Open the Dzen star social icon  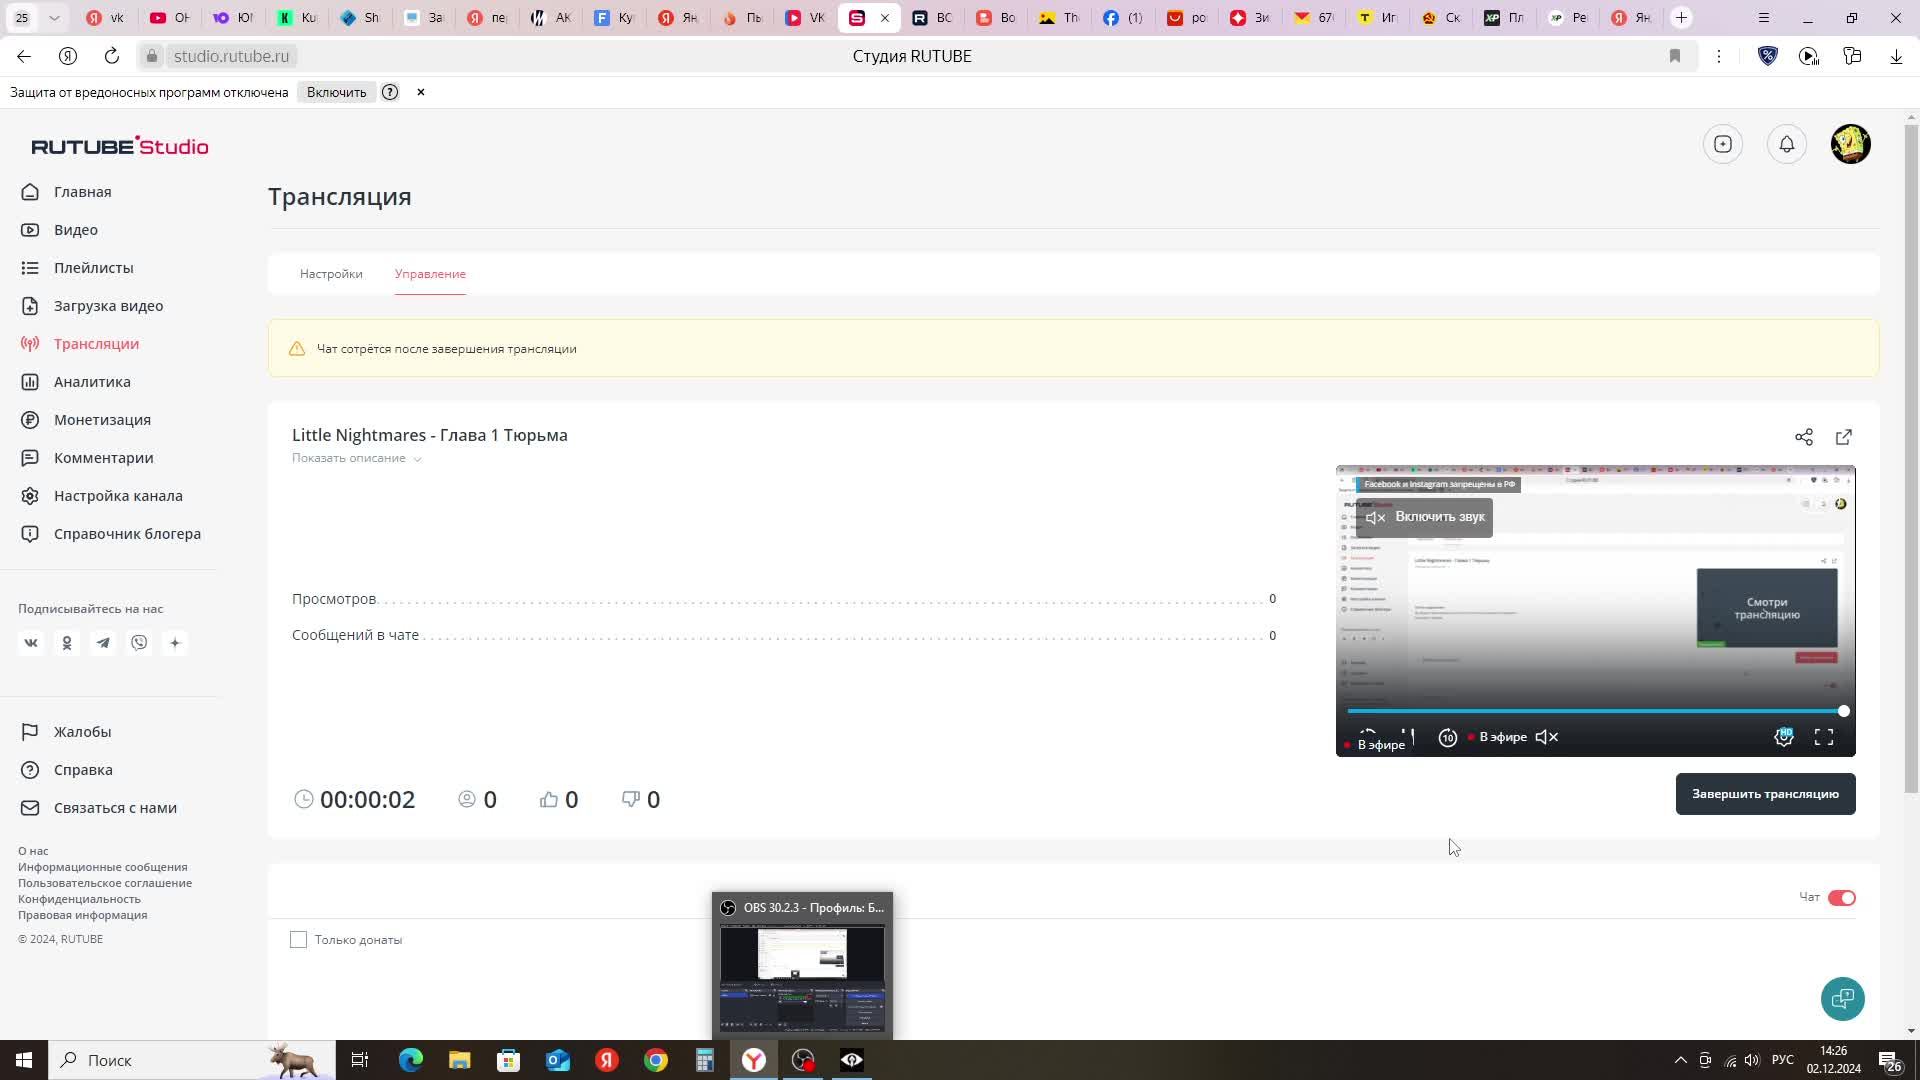(175, 643)
